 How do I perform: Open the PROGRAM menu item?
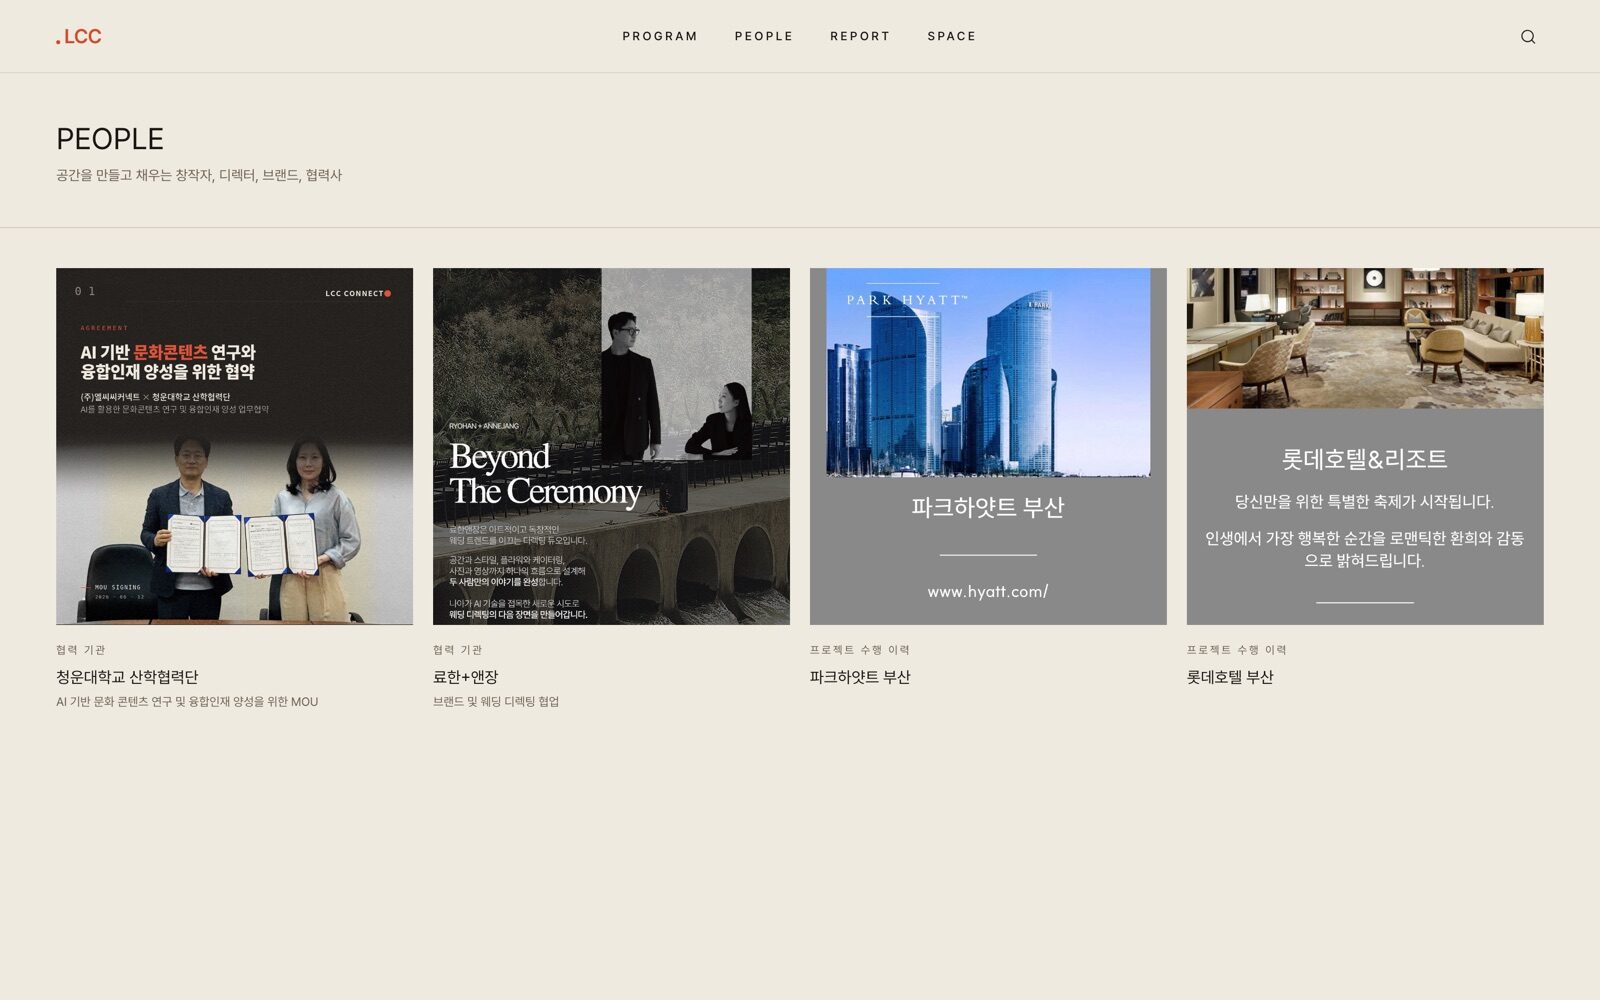click(660, 36)
